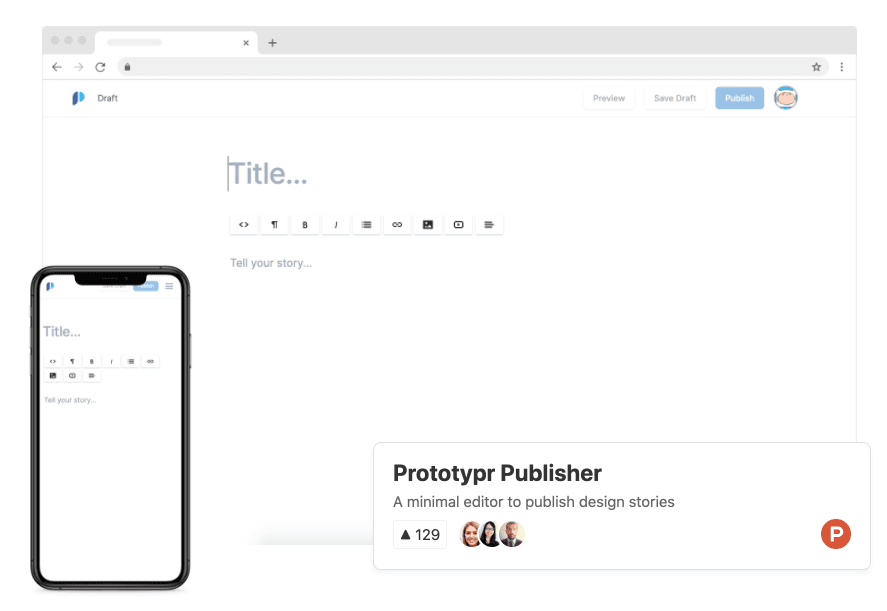Insert a list using desktop toolbar icon
Screen dimensions: 887x611
coord(367,225)
